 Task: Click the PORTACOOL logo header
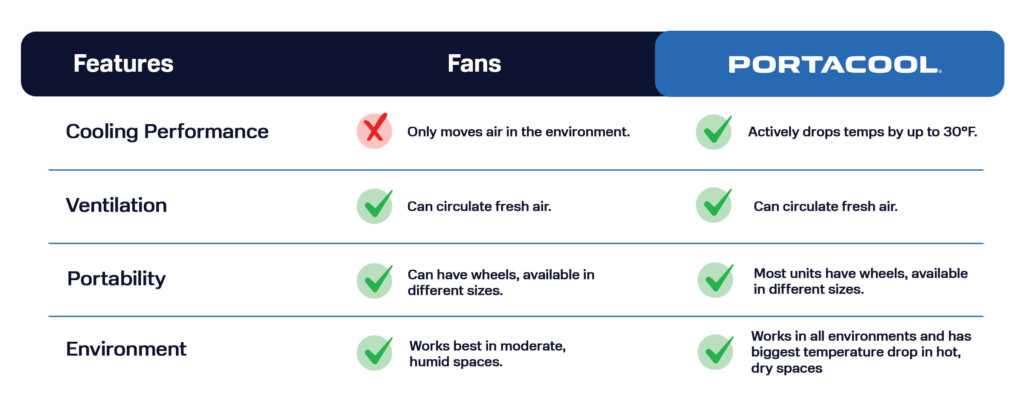pos(832,65)
